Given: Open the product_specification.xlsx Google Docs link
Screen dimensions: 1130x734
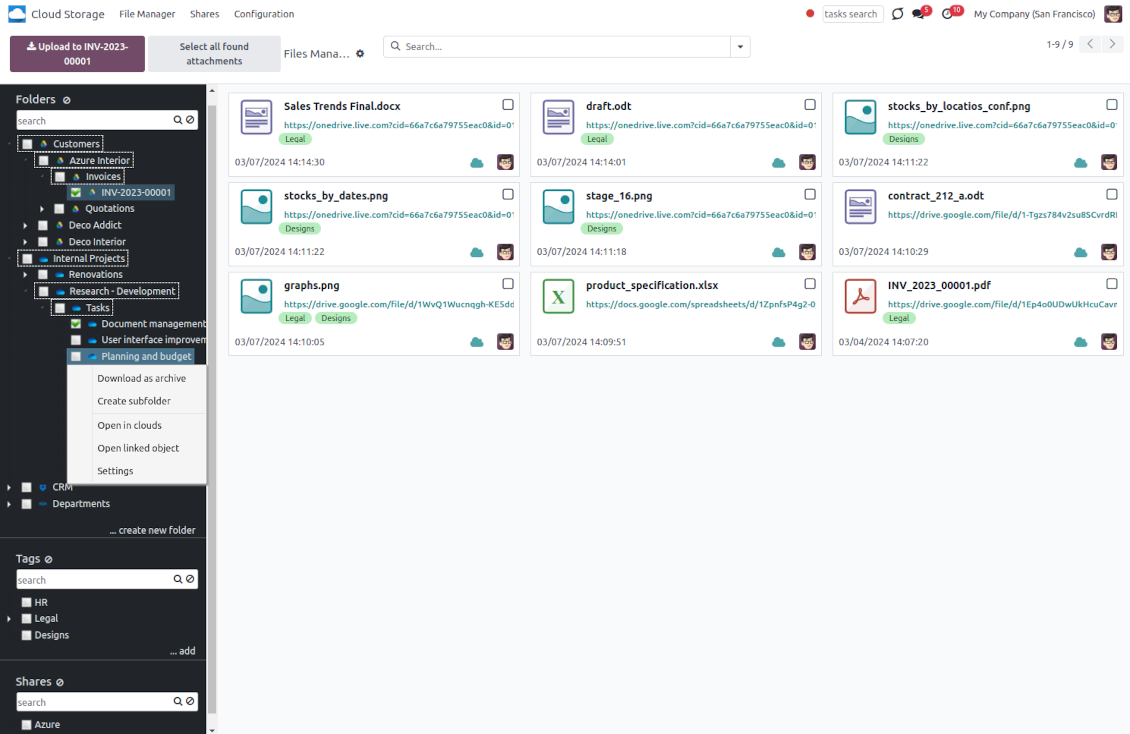Looking at the screenshot, I should pos(700,305).
